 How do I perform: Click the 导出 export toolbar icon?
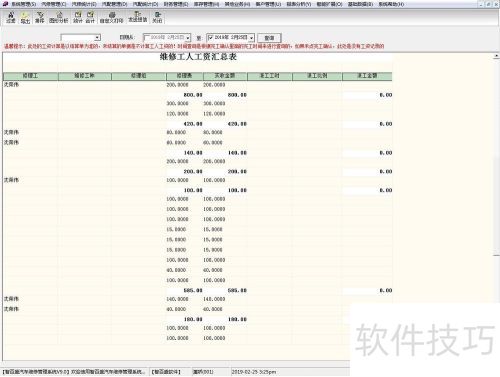pos(25,17)
